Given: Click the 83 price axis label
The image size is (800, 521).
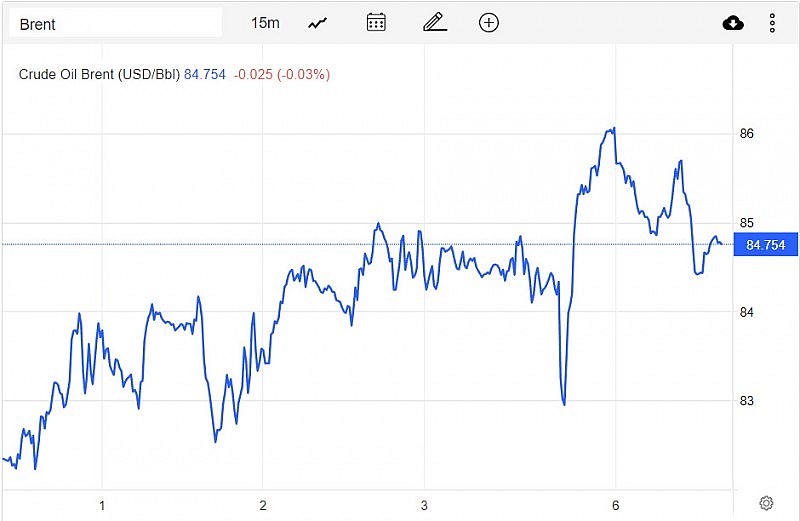Looking at the screenshot, I should click(x=747, y=401).
